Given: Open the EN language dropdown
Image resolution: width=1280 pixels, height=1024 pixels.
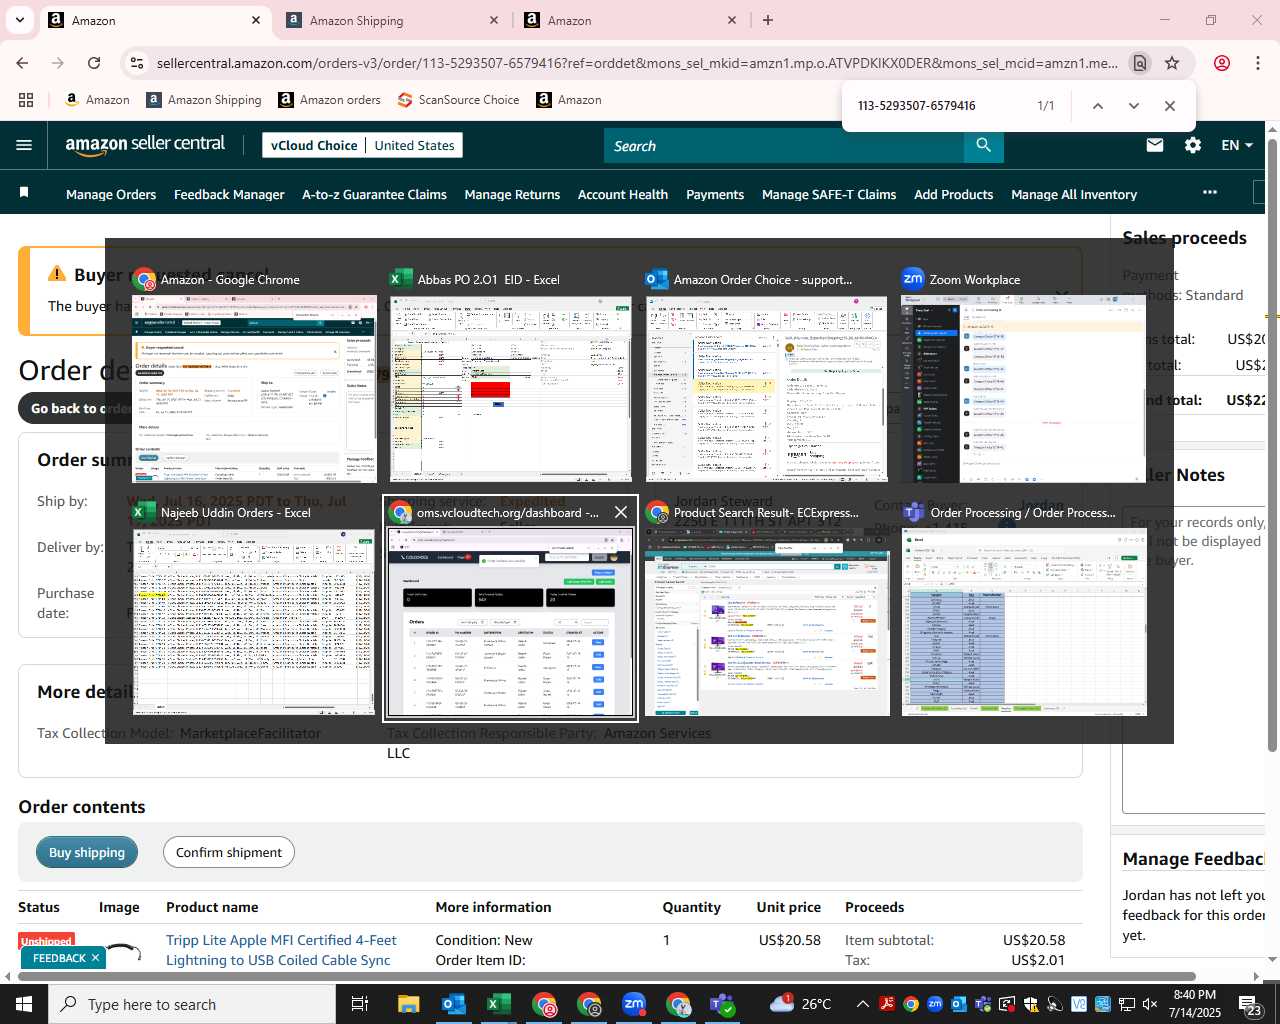Looking at the screenshot, I should tap(1237, 145).
